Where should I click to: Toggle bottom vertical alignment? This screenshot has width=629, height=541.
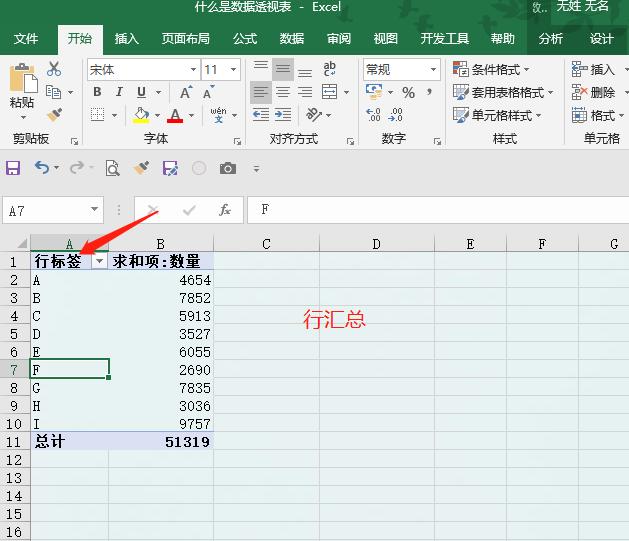coord(305,71)
